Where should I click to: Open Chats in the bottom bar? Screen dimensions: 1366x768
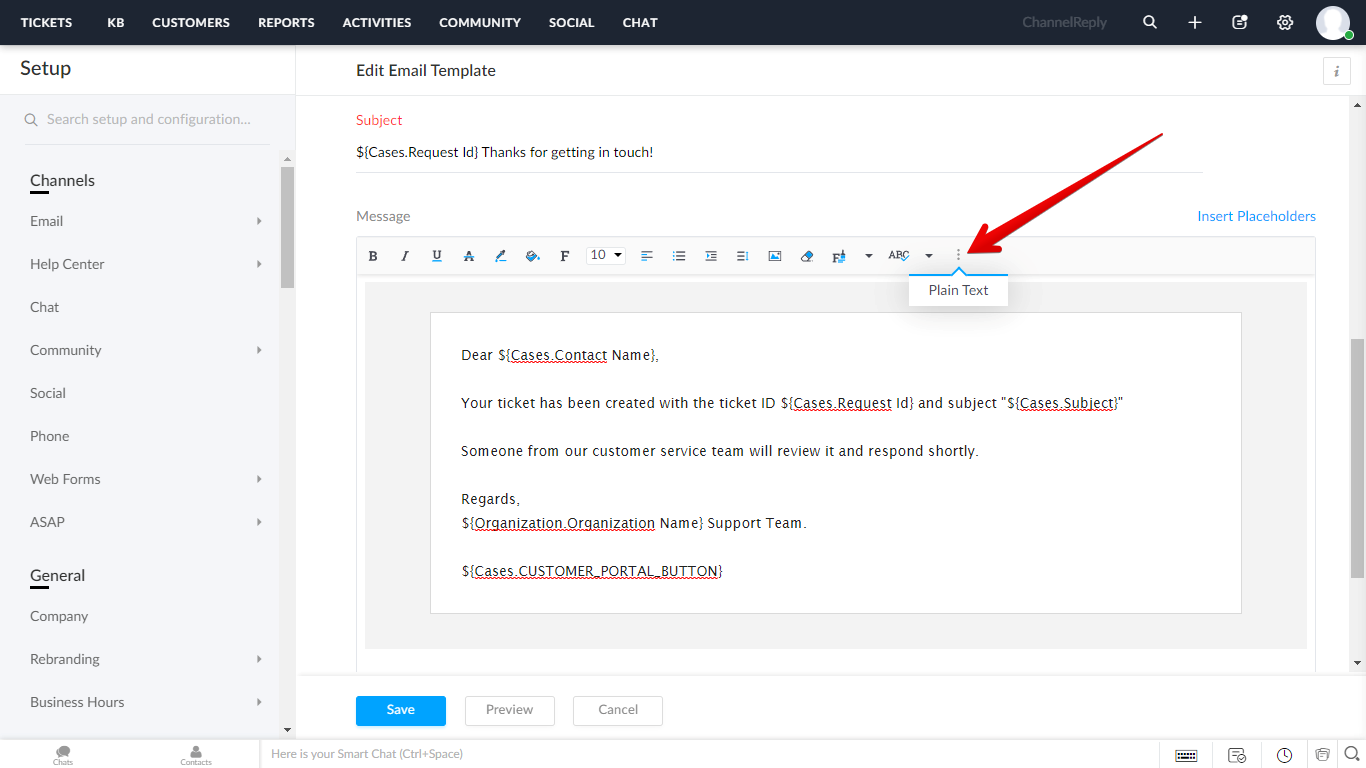63,755
